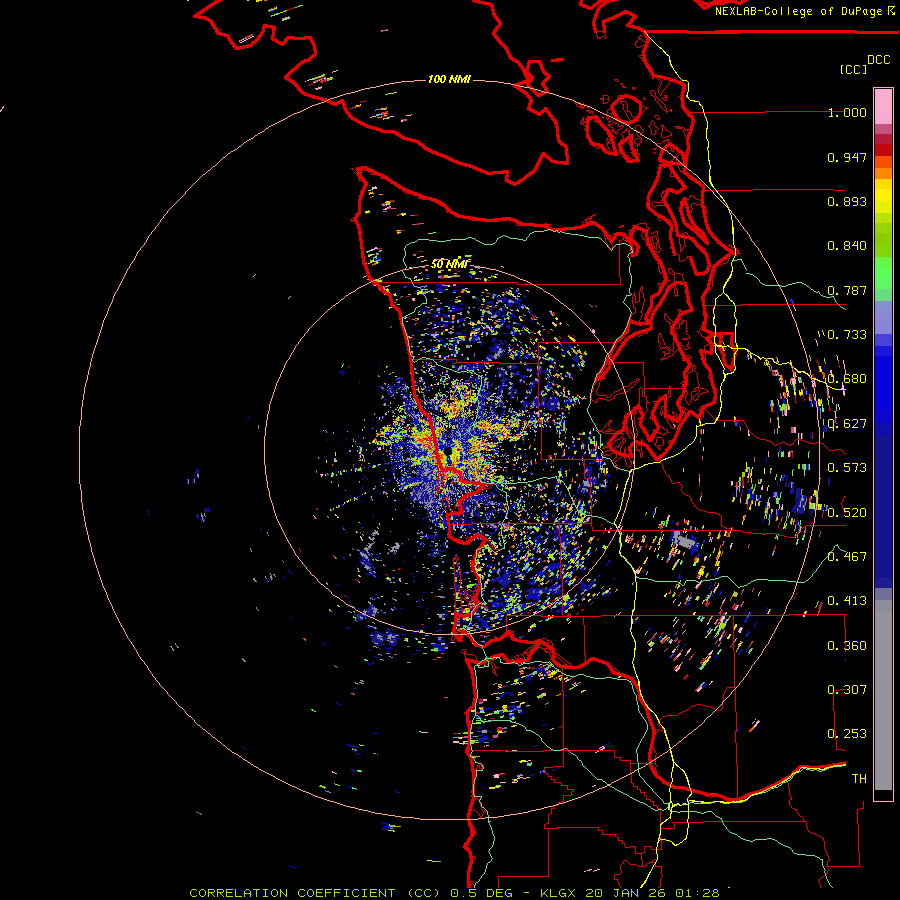This screenshot has height=900, width=900.
Task: Pick the bright green color bar segment
Action: point(883,271)
